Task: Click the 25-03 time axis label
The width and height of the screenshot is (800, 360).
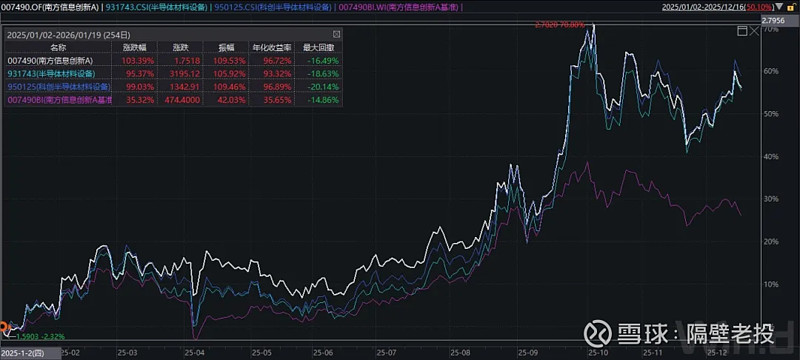Action: pos(128,352)
